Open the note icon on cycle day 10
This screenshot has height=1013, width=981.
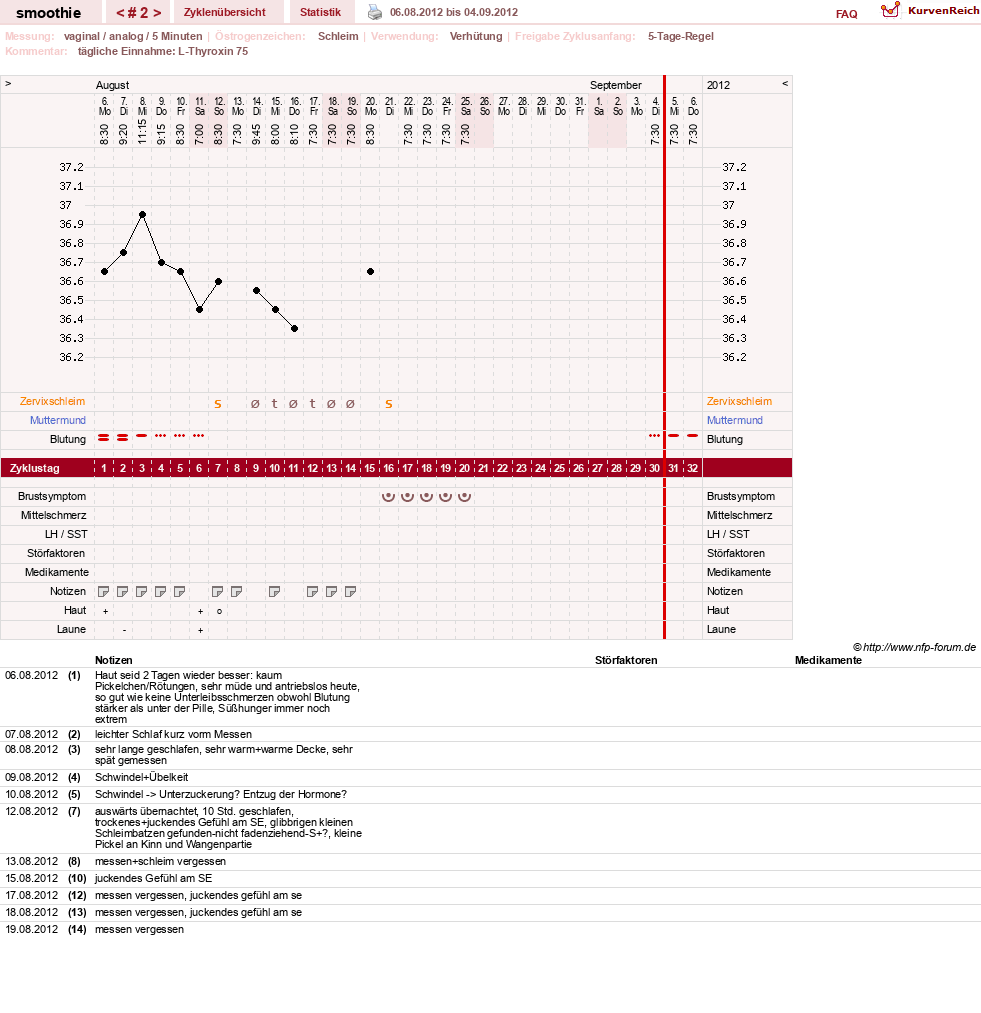coord(275,591)
